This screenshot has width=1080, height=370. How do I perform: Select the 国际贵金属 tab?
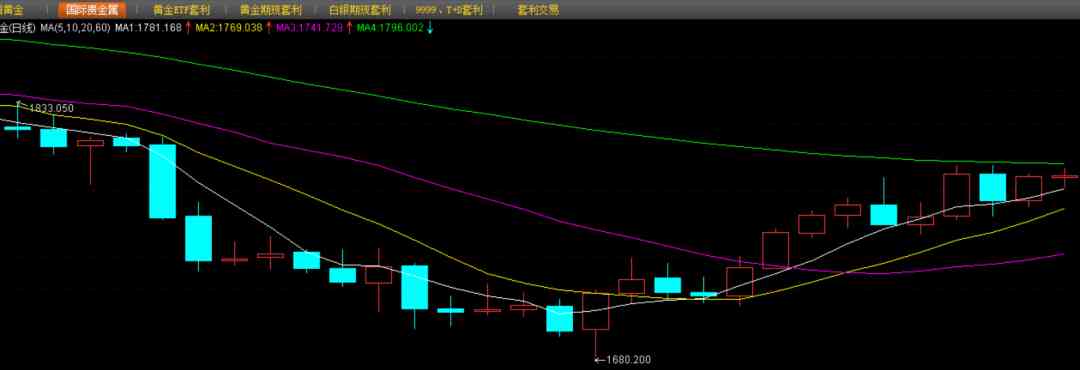92,10
